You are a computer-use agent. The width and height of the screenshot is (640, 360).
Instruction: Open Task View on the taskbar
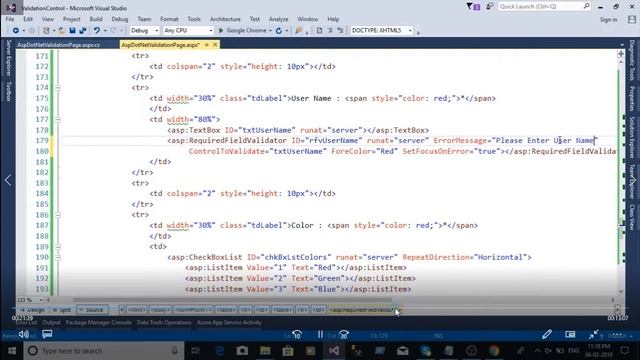tap(196, 351)
